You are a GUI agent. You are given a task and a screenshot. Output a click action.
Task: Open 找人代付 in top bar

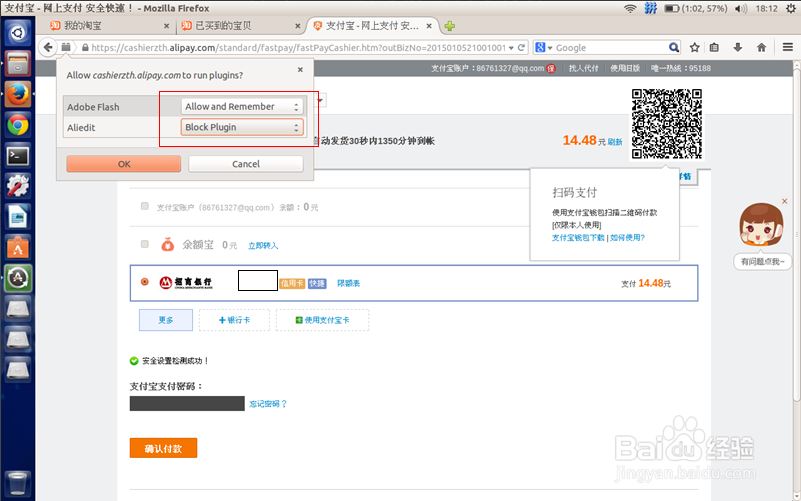click(x=583, y=68)
